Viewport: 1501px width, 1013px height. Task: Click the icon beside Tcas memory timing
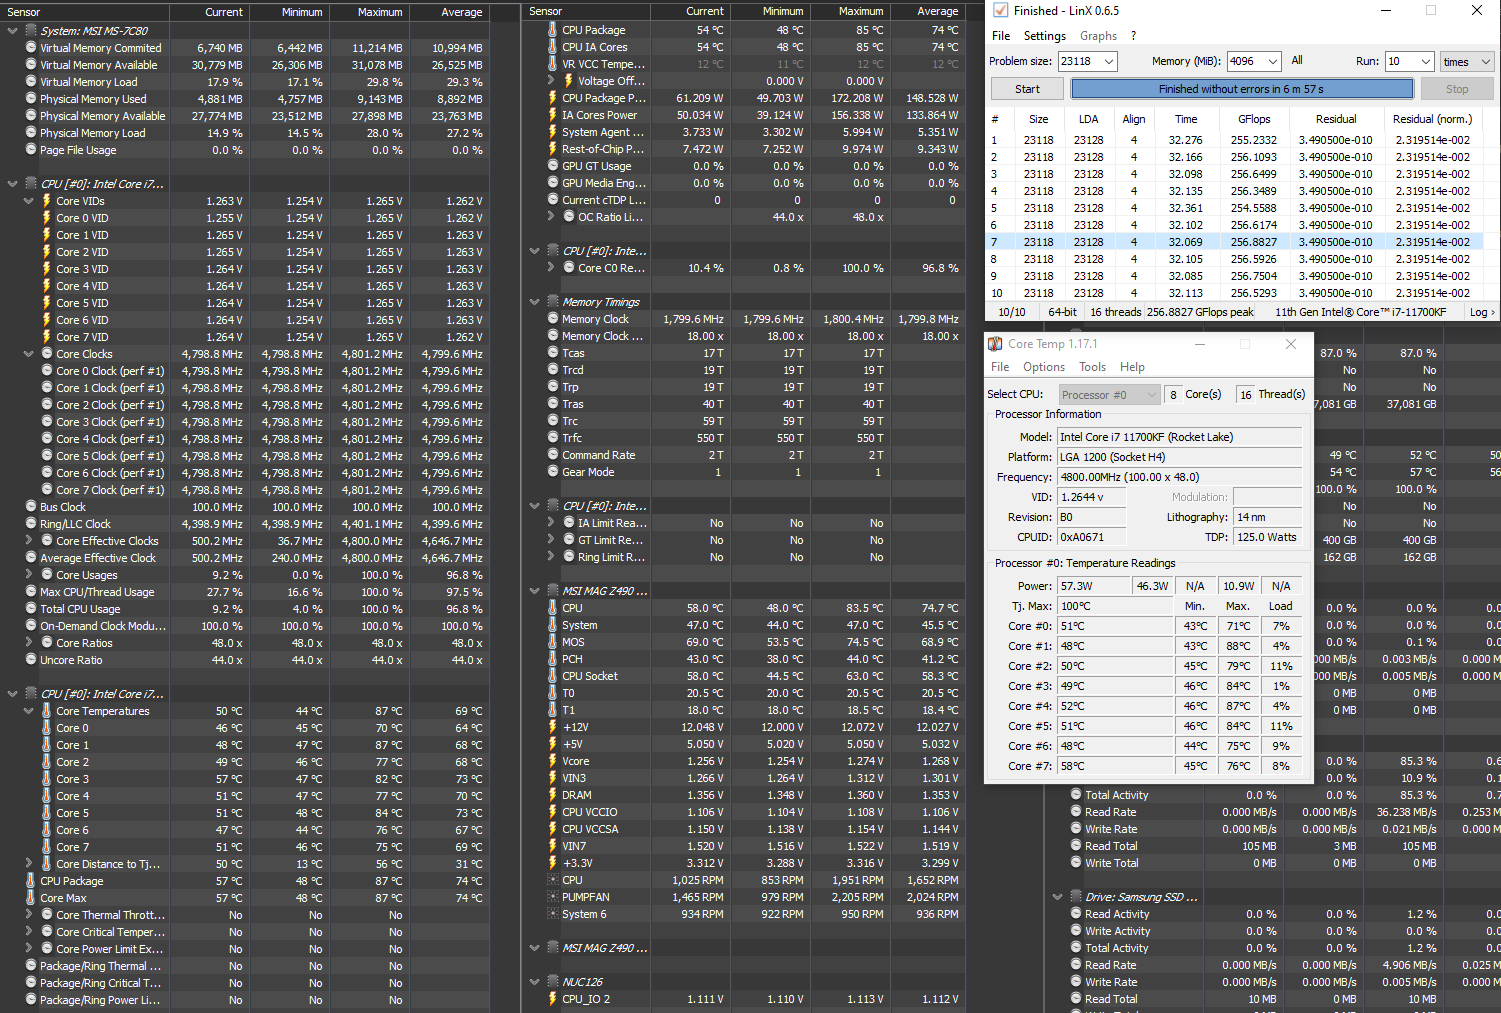click(x=553, y=353)
